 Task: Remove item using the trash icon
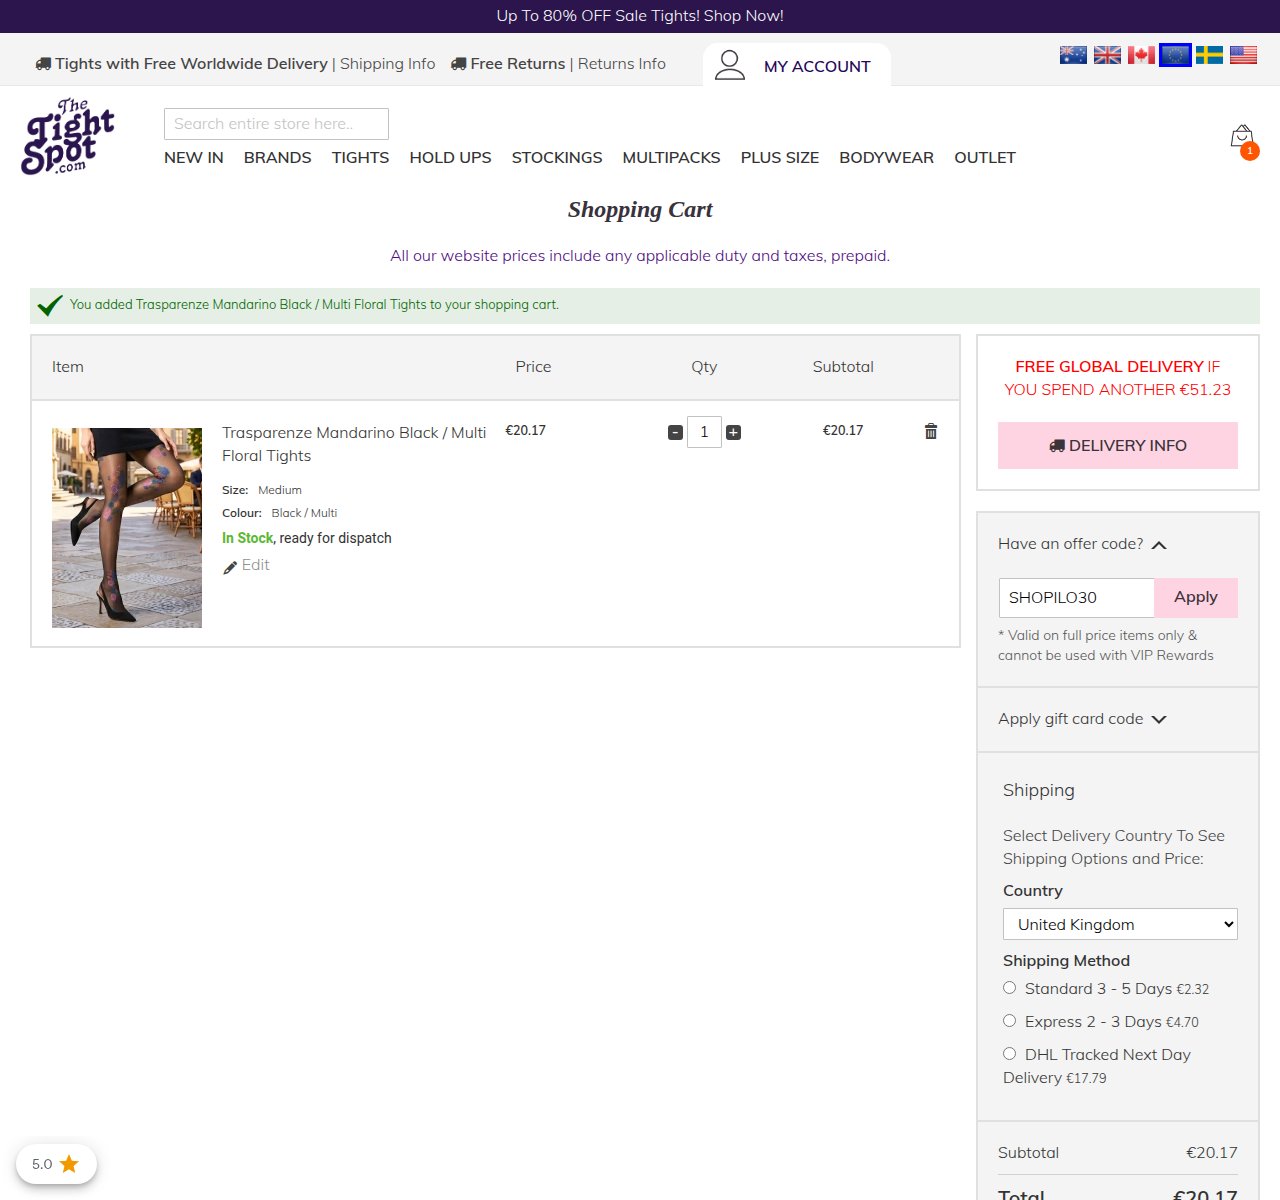[x=931, y=431]
